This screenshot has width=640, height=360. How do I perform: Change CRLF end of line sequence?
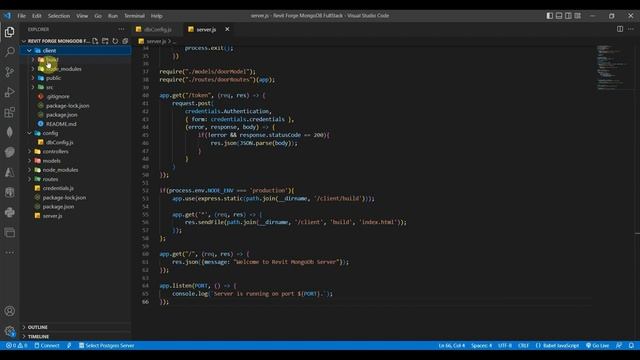[x=523, y=345]
